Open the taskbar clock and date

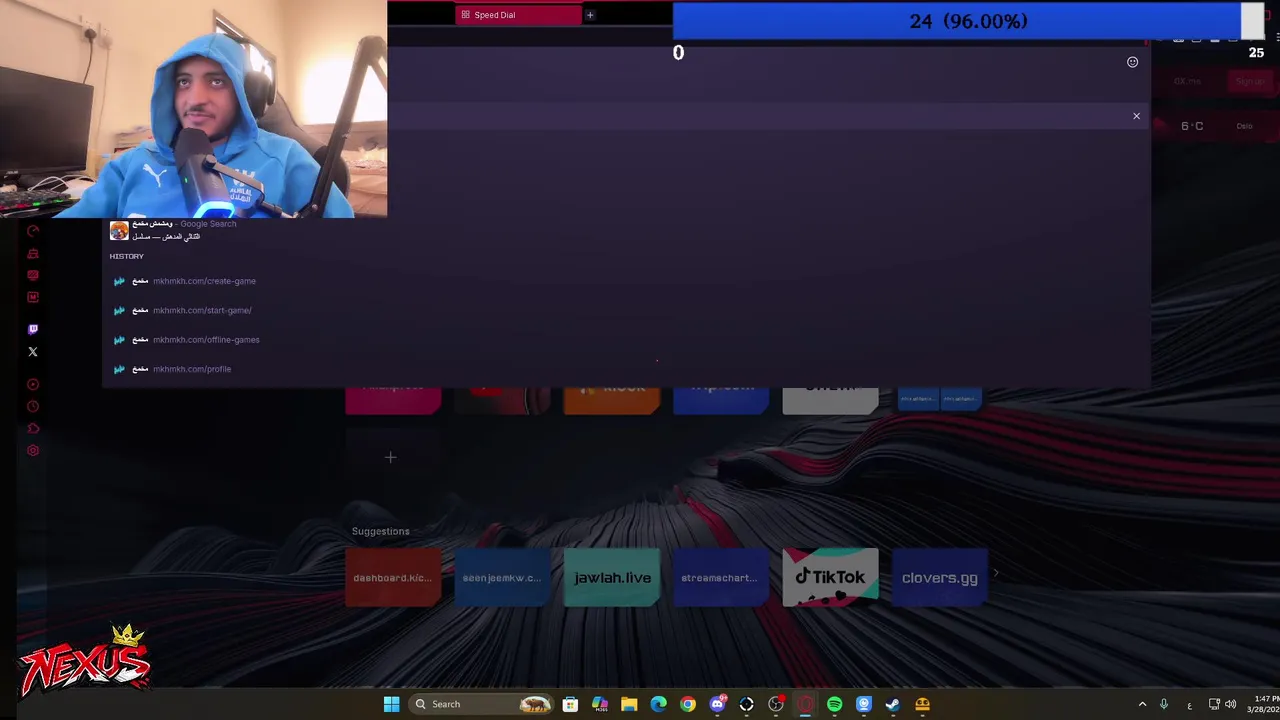pos(1263,704)
